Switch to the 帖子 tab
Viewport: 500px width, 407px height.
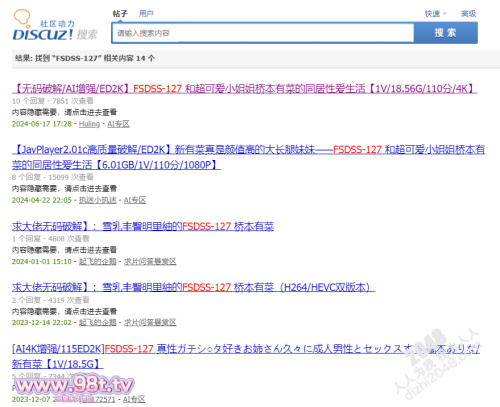[120, 14]
